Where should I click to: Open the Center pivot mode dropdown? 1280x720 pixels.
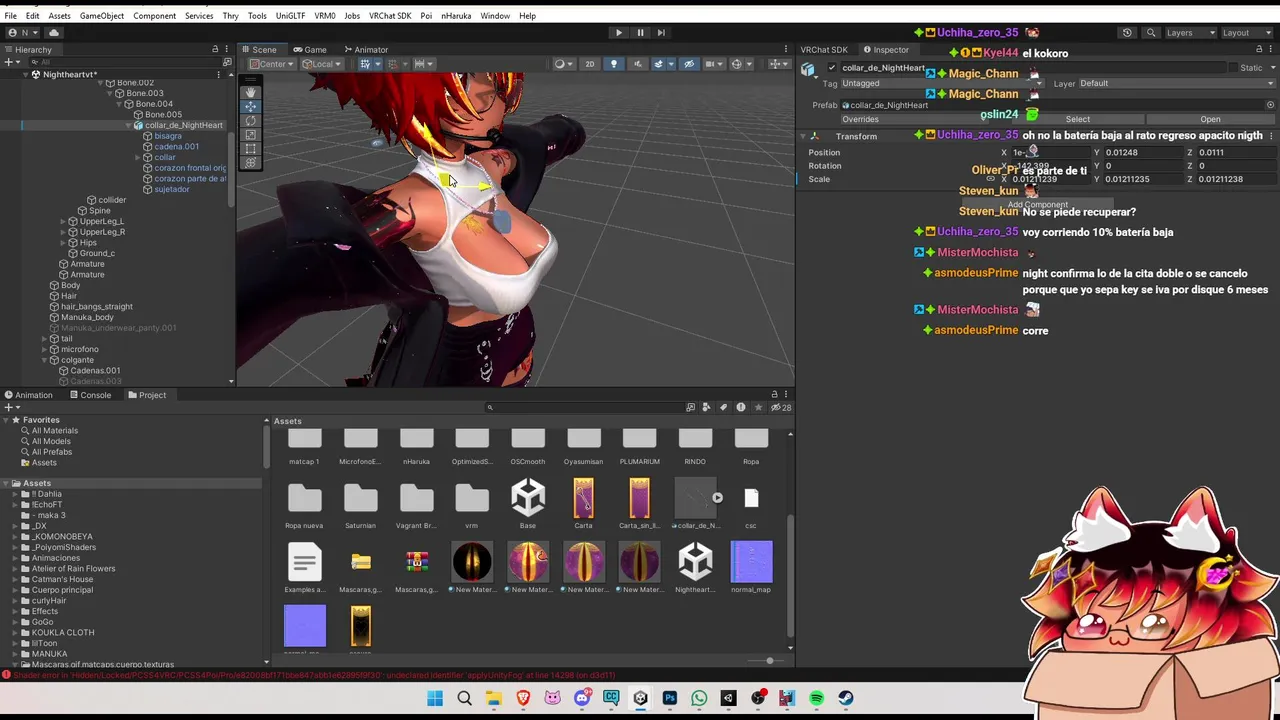click(272, 64)
